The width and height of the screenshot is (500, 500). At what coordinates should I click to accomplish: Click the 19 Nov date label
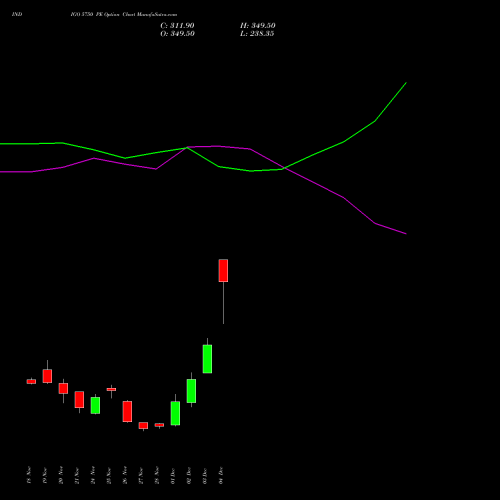click(45, 475)
